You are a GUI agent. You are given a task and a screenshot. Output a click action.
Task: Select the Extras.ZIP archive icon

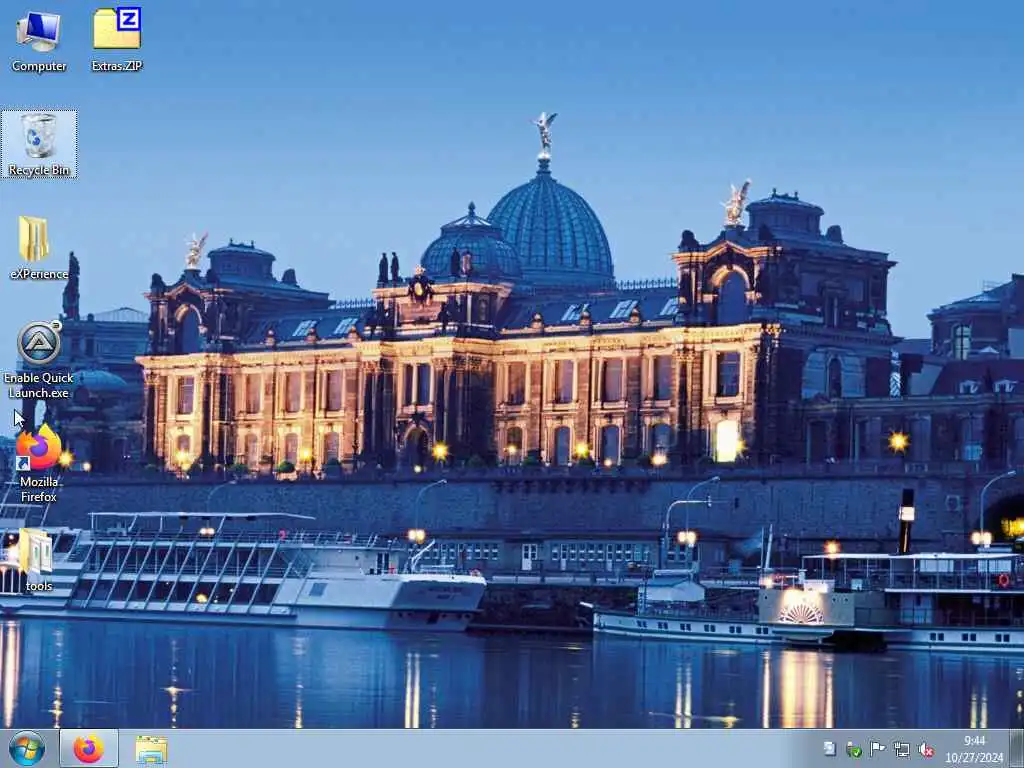click(x=117, y=40)
